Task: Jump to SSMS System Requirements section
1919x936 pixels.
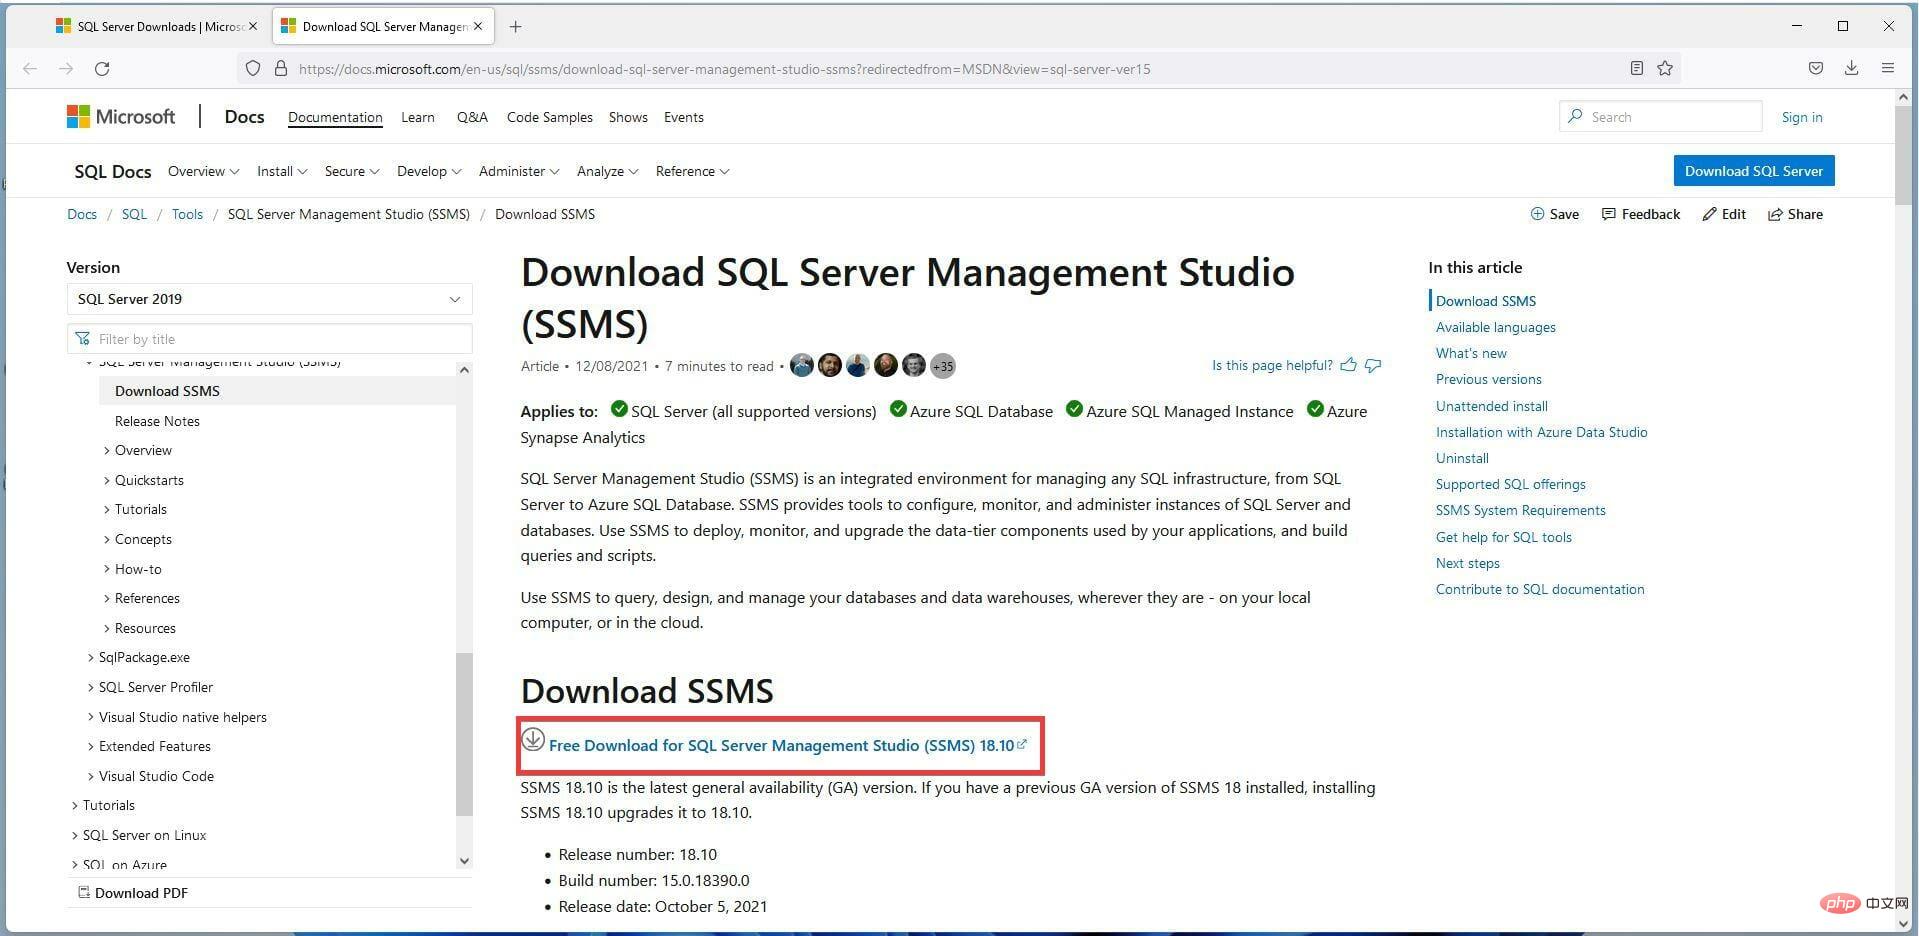Action: [x=1520, y=510]
